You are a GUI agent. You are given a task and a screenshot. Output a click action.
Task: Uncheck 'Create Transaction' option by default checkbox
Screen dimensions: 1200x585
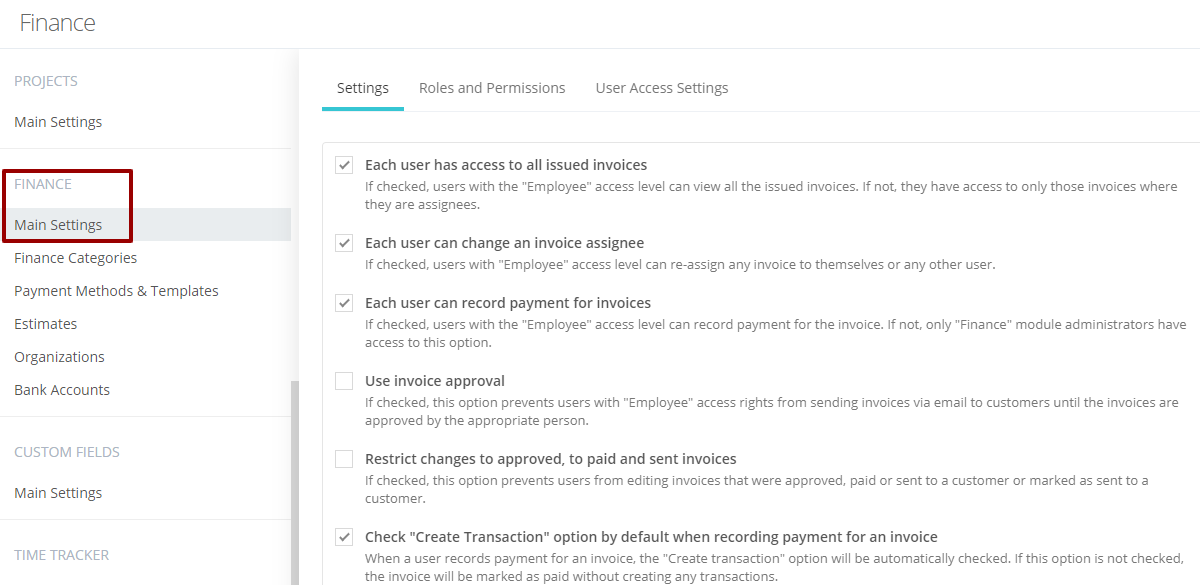pos(344,537)
